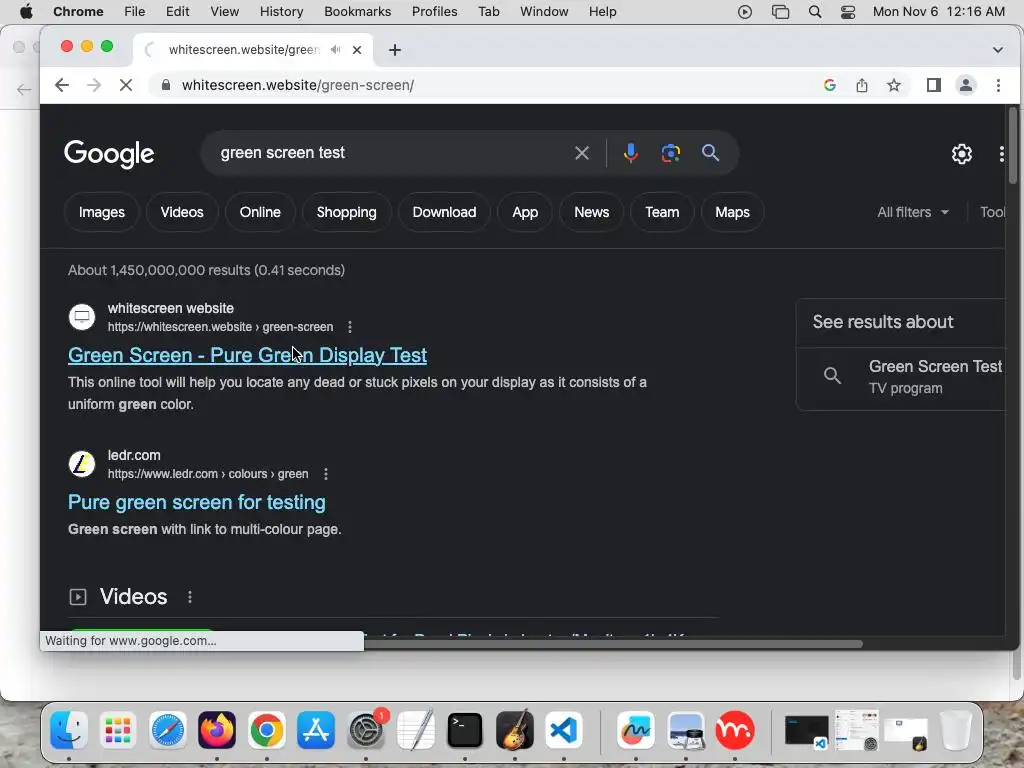Viewport: 1024px width, 768px height.
Task: Open the History menu
Action: [281, 12]
